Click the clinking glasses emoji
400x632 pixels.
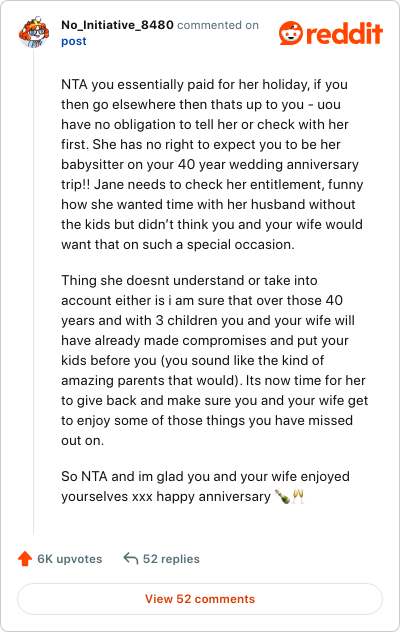coord(298,496)
